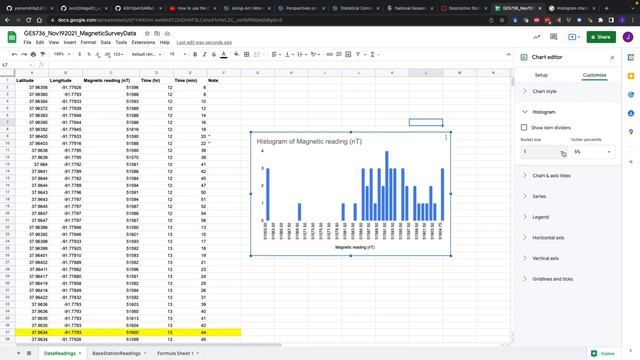This screenshot has width=640, height=360.
Task: Expand the Chart & axis titles section
Action: coord(568,176)
